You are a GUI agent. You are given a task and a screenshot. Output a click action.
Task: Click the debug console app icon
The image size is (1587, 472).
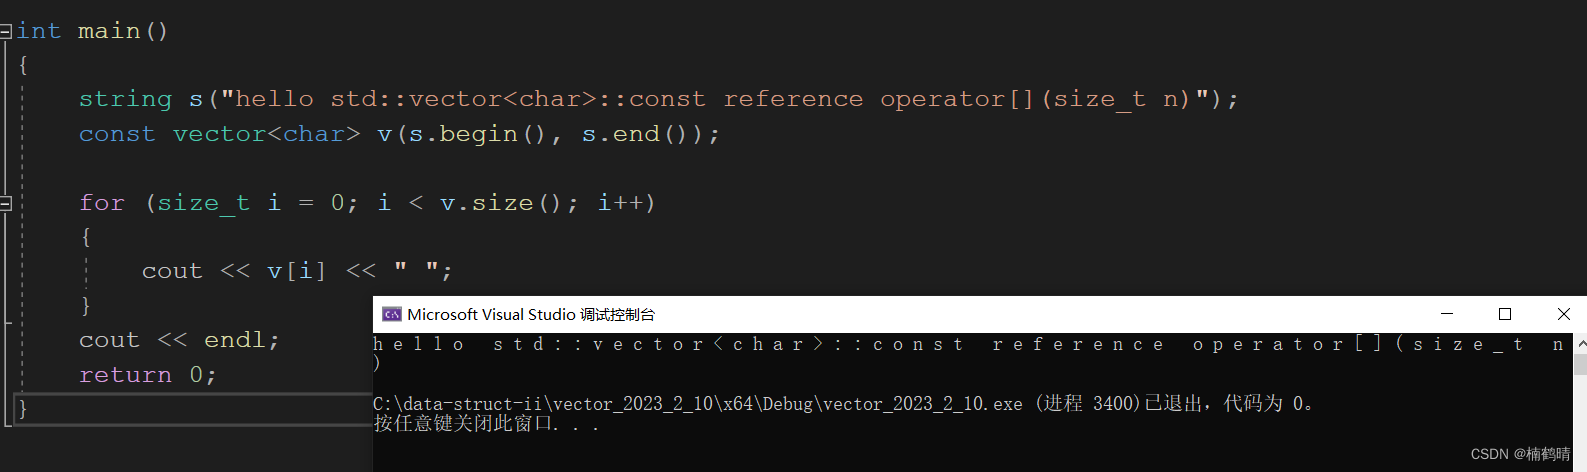coord(391,314)
